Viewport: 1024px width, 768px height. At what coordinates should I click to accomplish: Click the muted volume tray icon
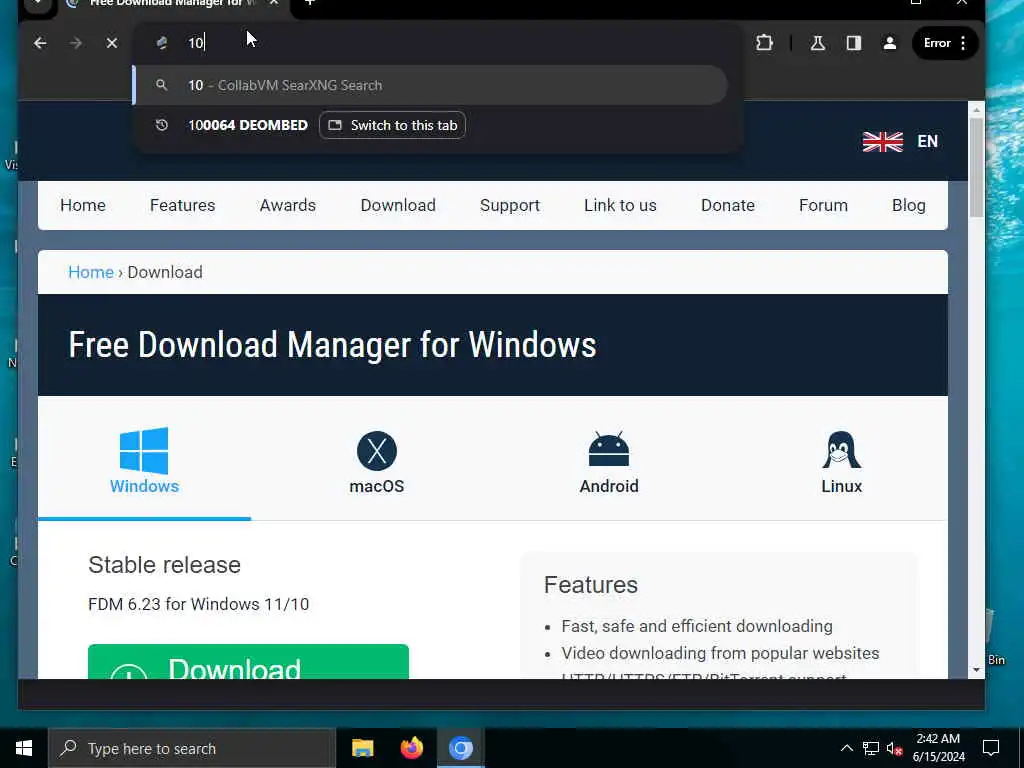(894, 748)
